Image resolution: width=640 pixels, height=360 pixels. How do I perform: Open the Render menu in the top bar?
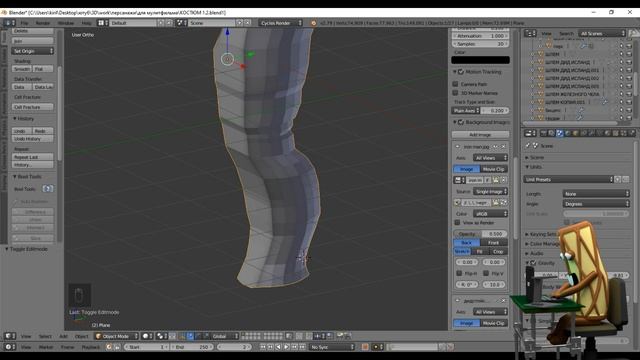tap(42, 23)
